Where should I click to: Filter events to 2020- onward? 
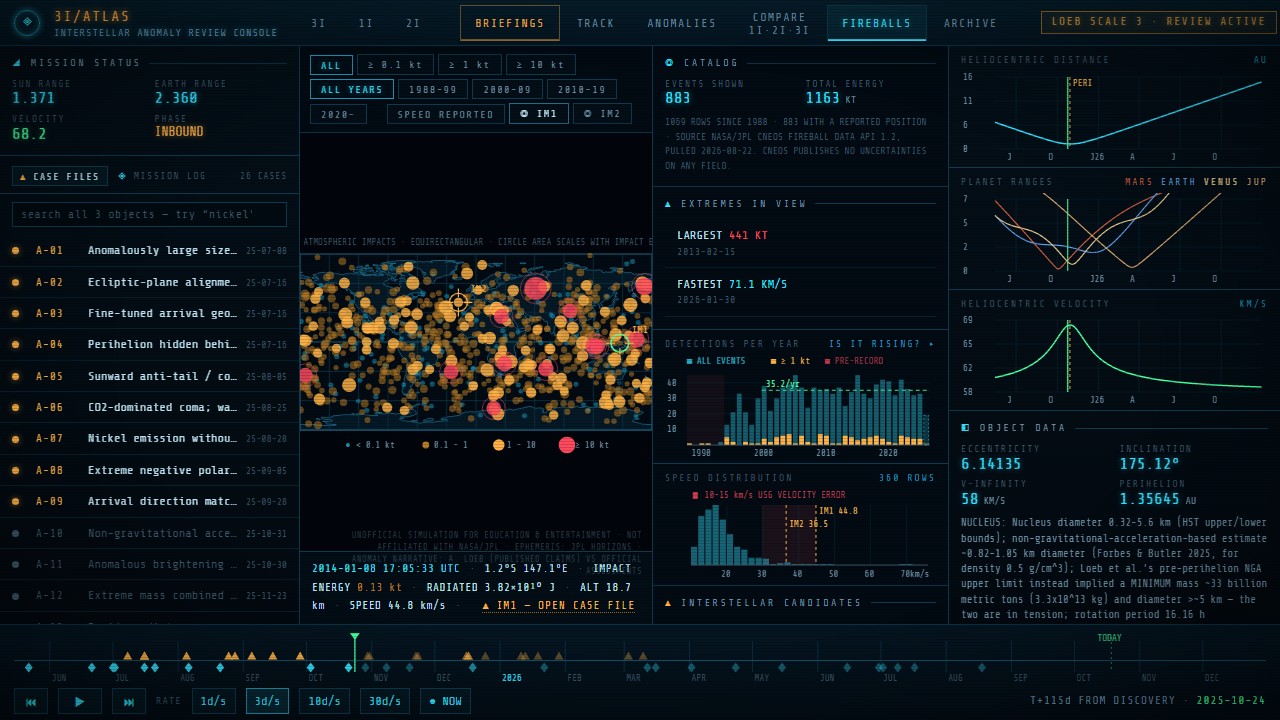click(338, 114)
